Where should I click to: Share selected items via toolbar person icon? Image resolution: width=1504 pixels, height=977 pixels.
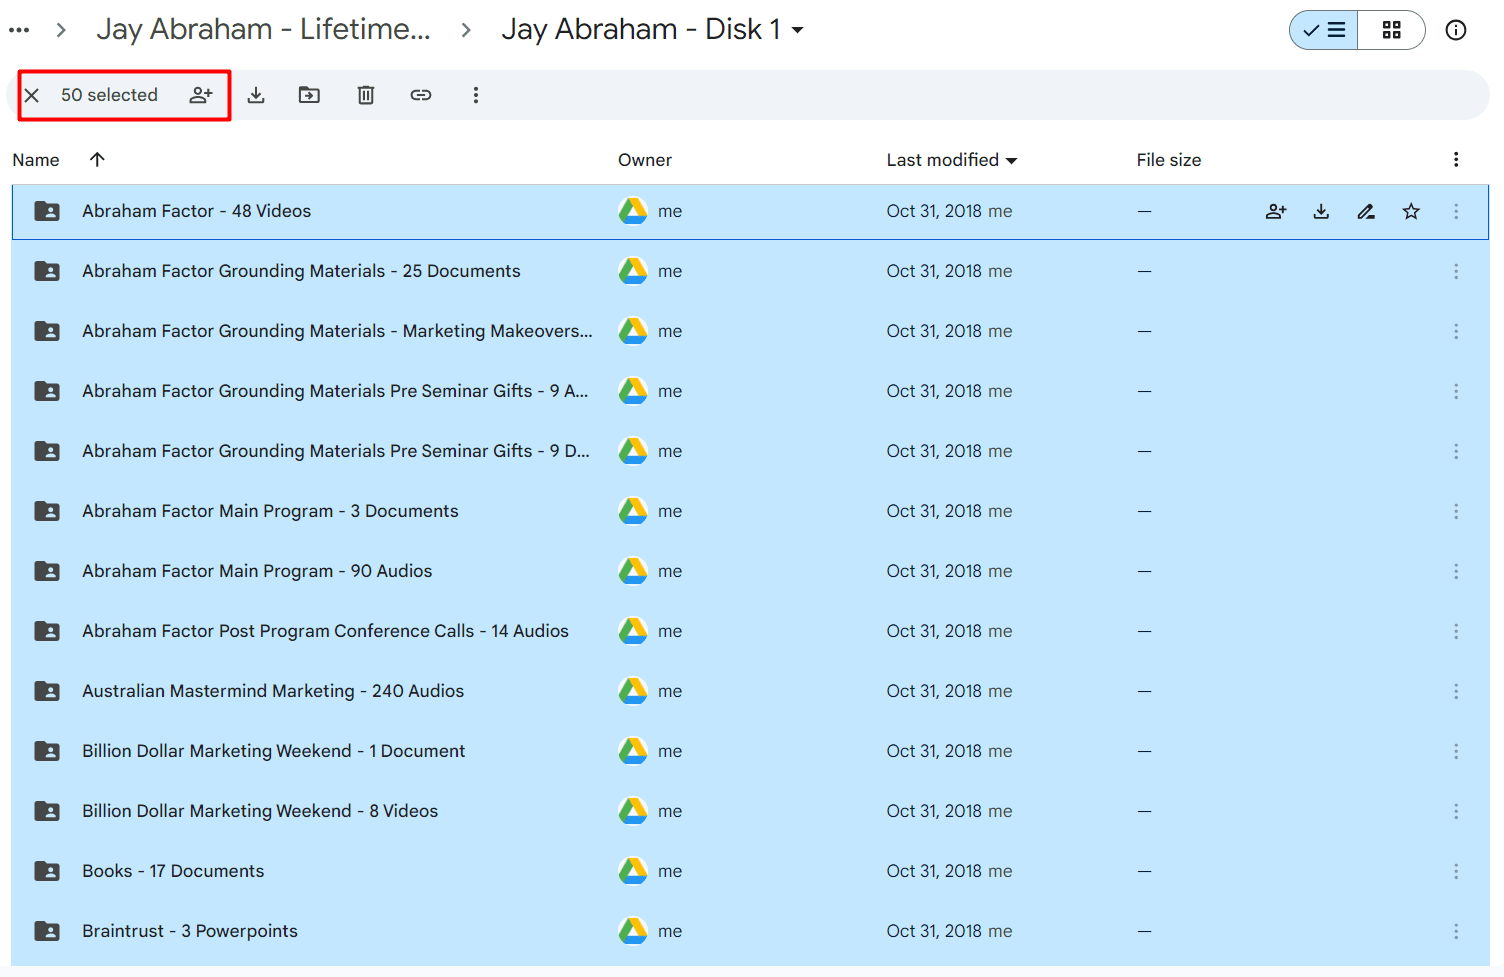click(201, 95)
